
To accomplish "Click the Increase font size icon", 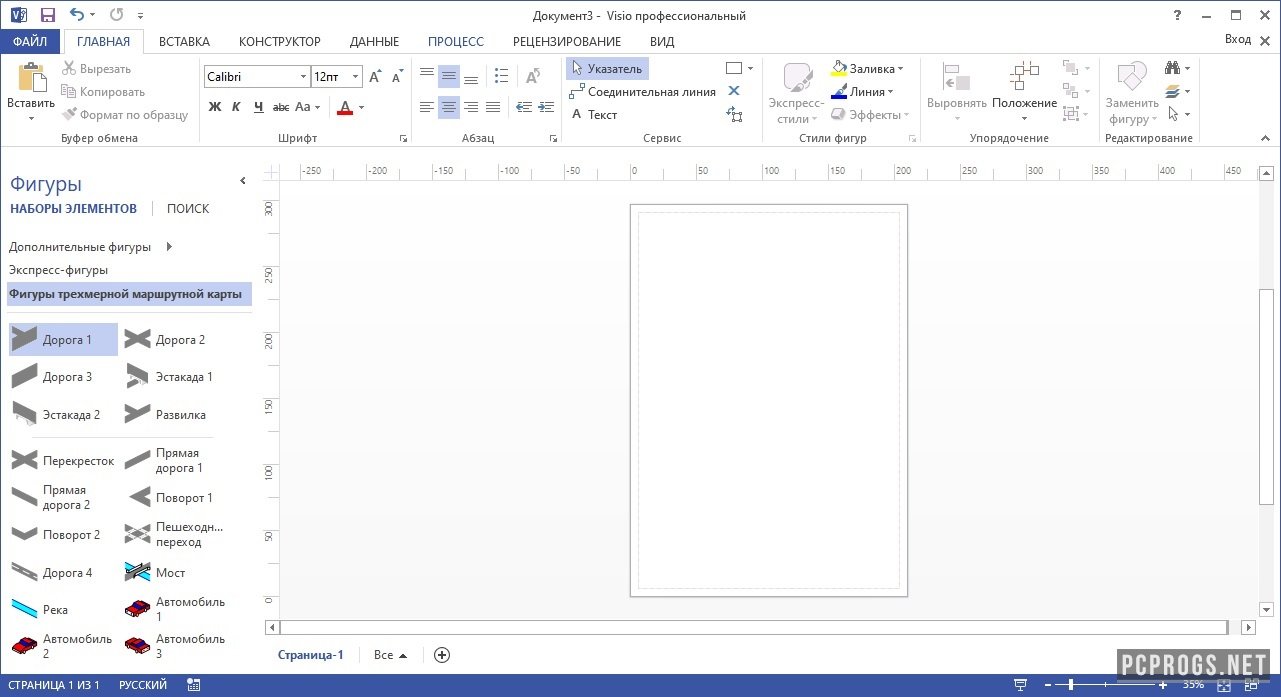I will [375, 77].
